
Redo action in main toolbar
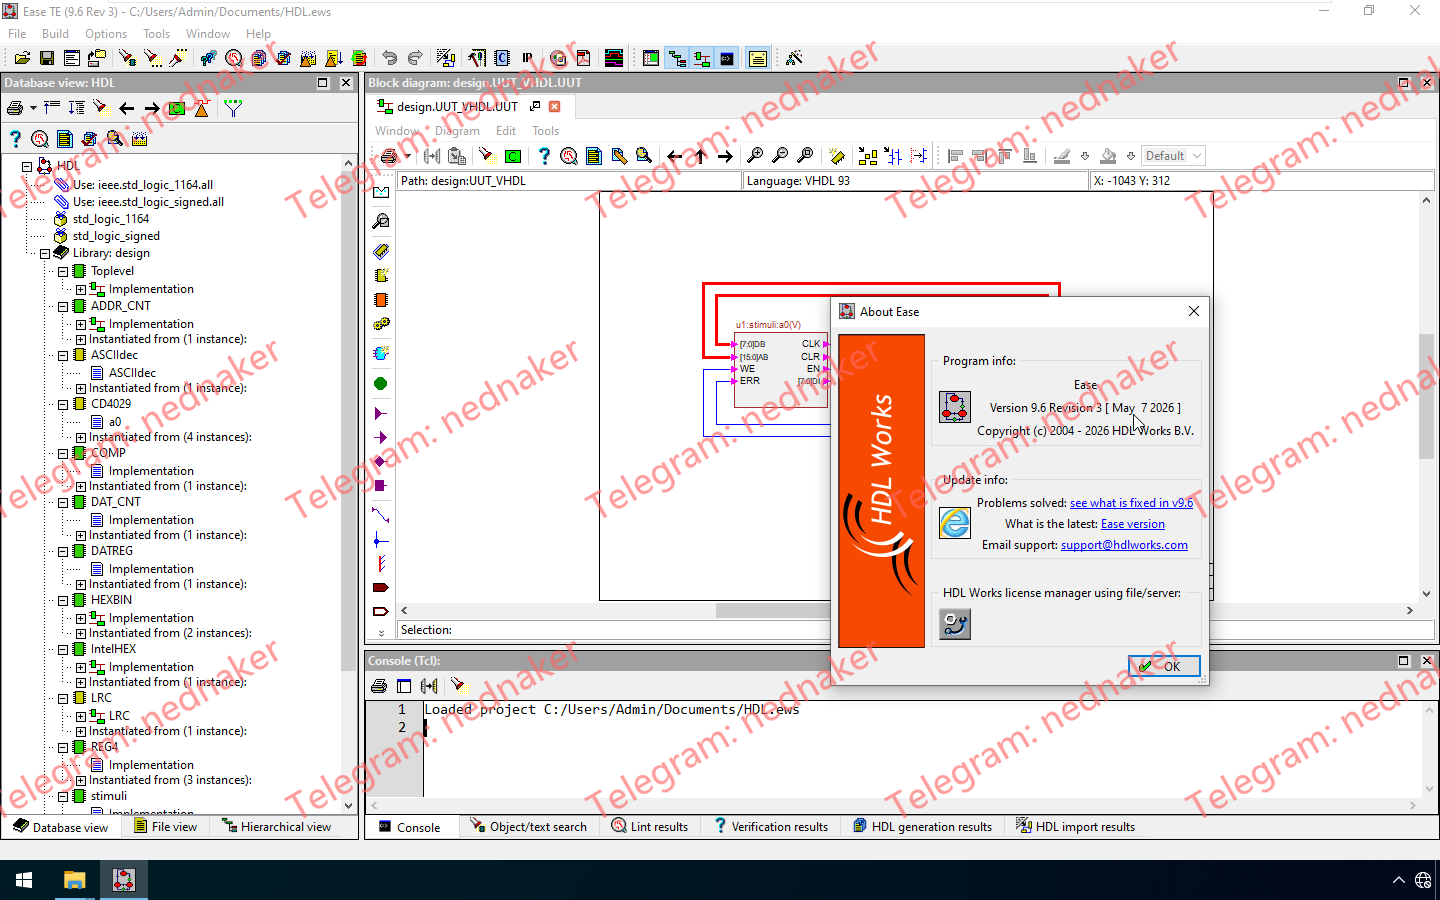click(x=415, y=58)
